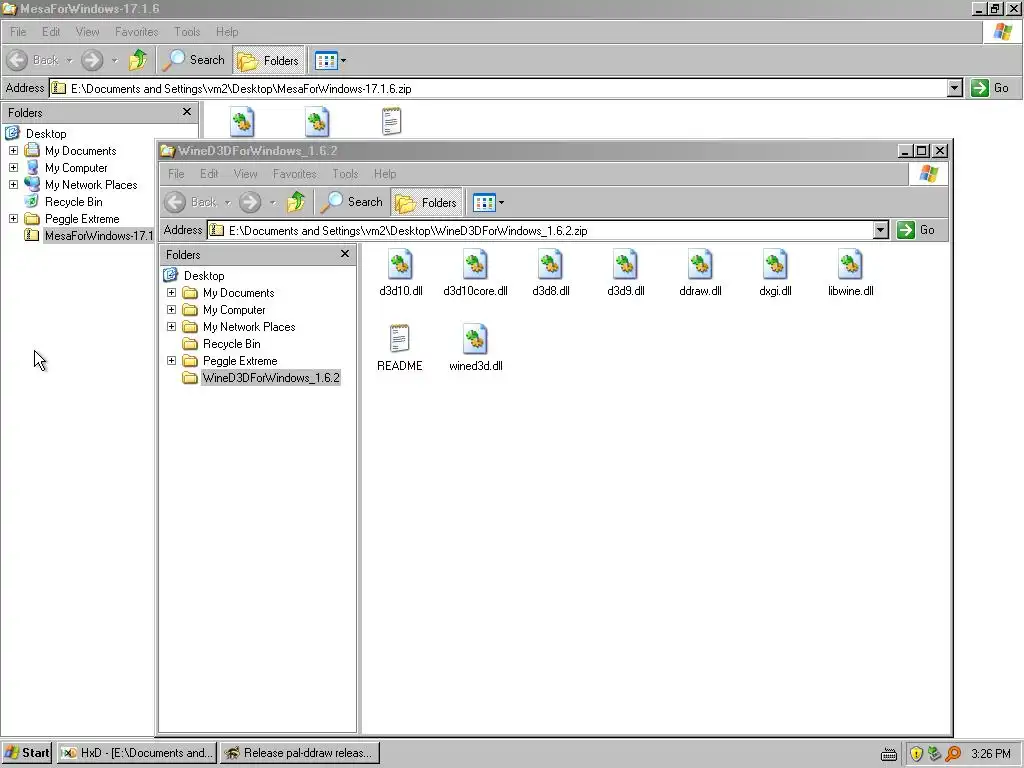The width and height of the screenshot is (1024, 768).
Task: Open Edit menu in WineD3D window
Action: [x=209, y=174]
